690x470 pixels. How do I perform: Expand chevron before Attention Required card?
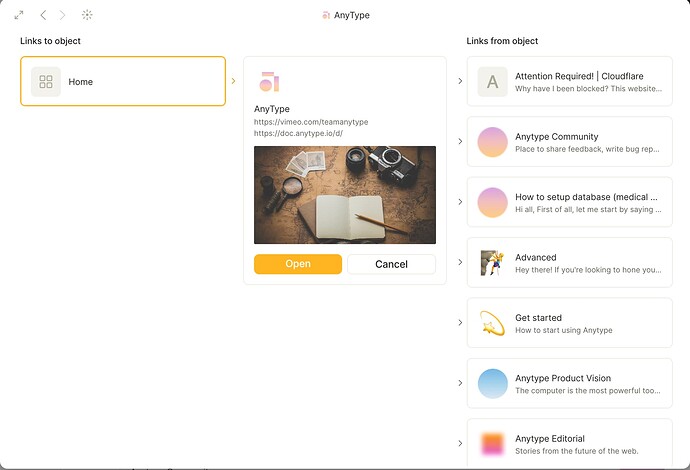(x=460, y=81)
